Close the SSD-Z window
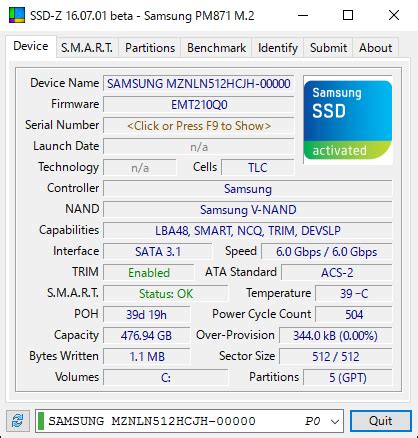The image size is (418, 438). pyautogui.click(x=394, y=15)
